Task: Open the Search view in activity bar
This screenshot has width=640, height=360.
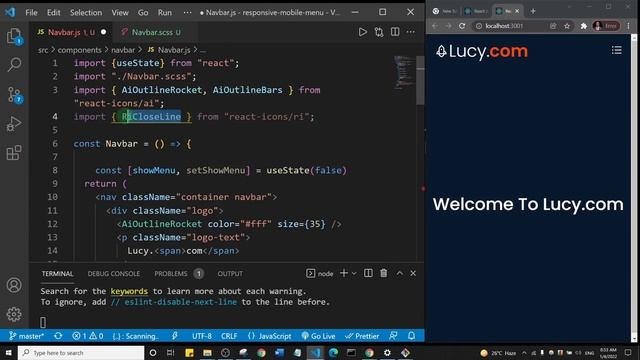Action: click(14, 64)
